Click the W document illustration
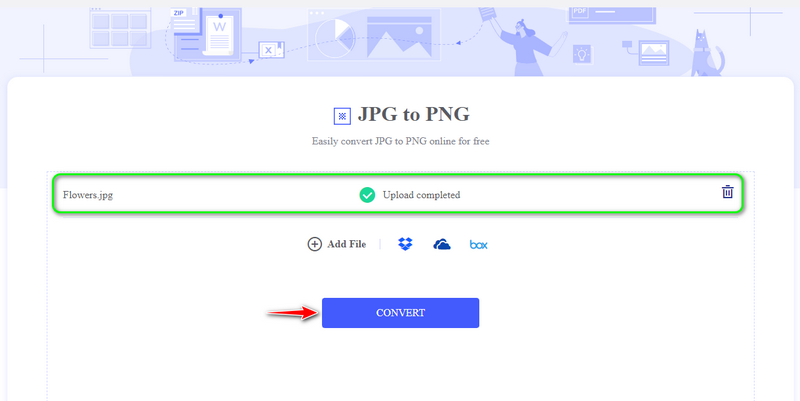800x401 pixels. [219, 30]
